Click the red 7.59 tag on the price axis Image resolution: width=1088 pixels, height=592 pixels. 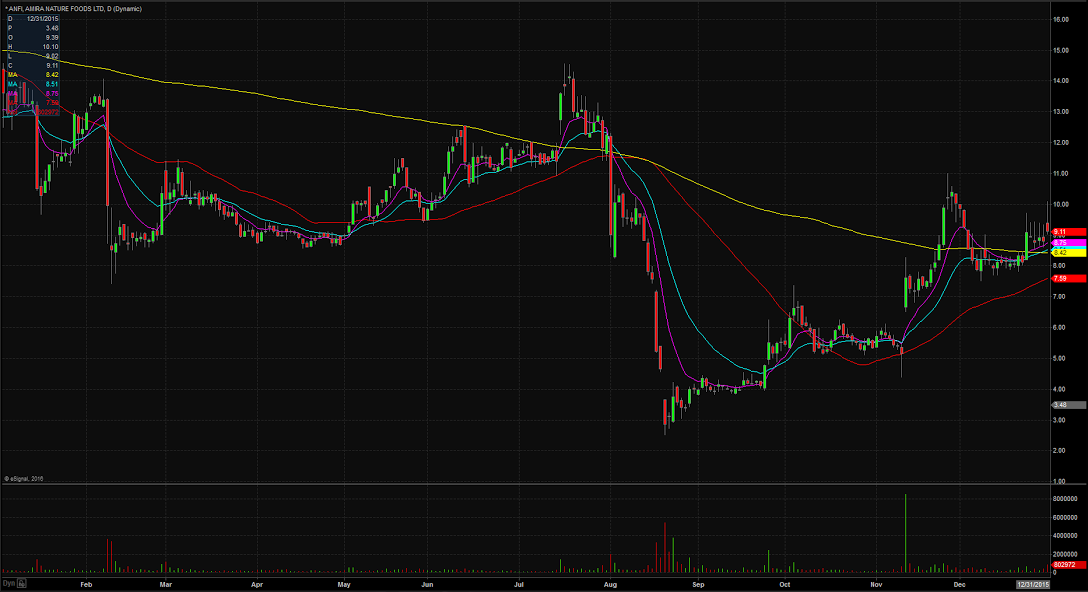tap(1069, 278)
